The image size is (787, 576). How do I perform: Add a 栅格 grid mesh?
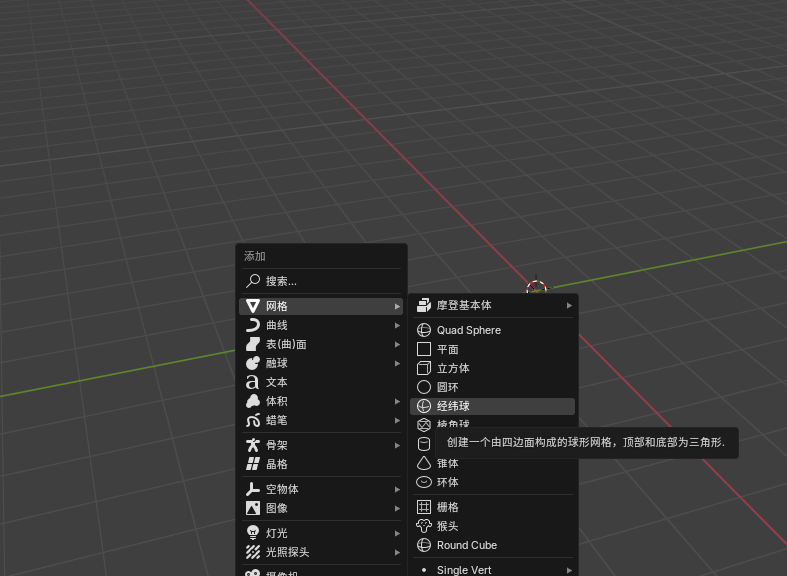point(492,507)
